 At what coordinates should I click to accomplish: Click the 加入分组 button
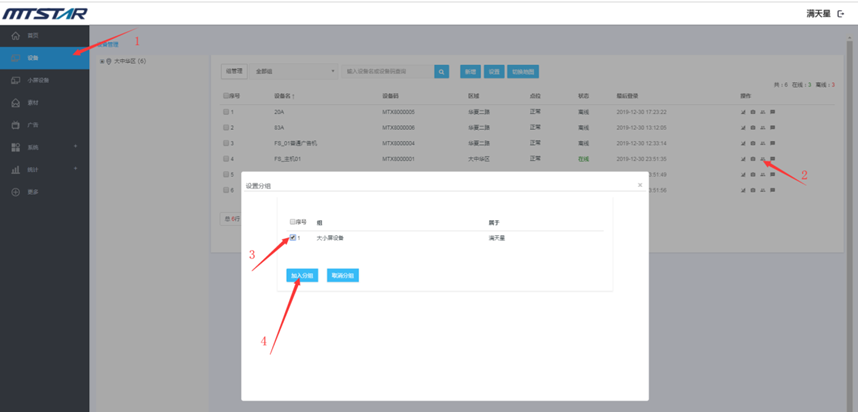302,275
